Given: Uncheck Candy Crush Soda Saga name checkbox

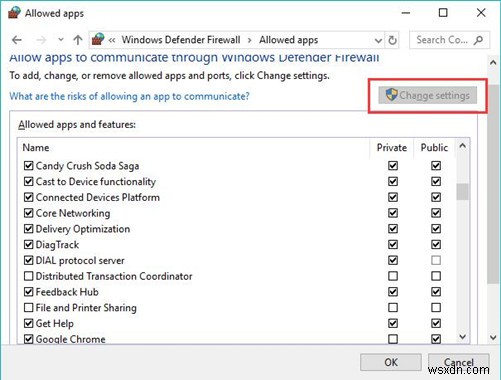Looking at the screenshot, I should (29, 166).
